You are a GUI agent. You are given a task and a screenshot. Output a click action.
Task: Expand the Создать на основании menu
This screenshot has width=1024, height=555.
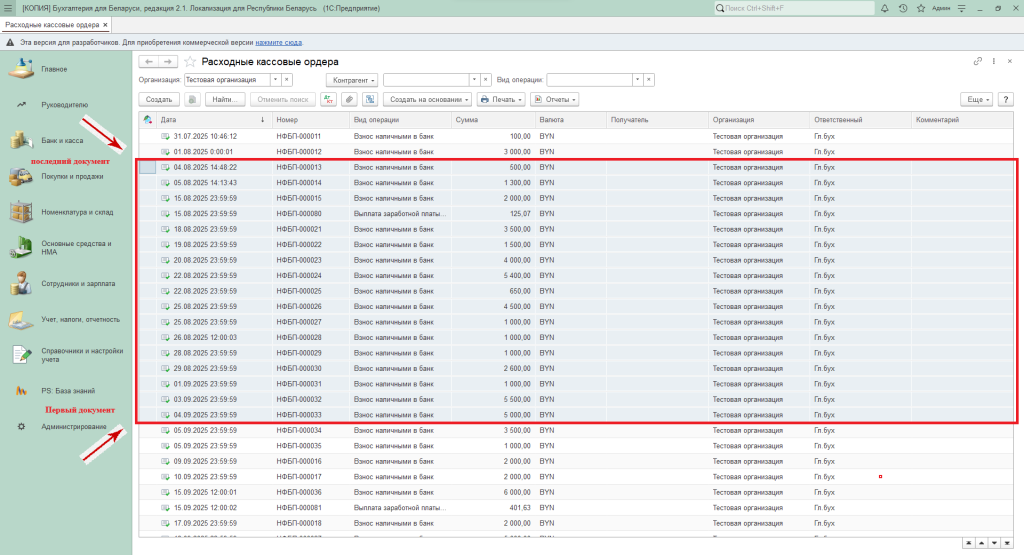click(x=428, y=100)
